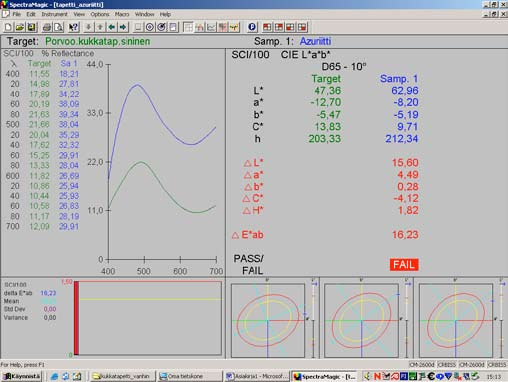Screen dimensions: 508x382
Task: Open the Window menu
Action: click(144, 14)
